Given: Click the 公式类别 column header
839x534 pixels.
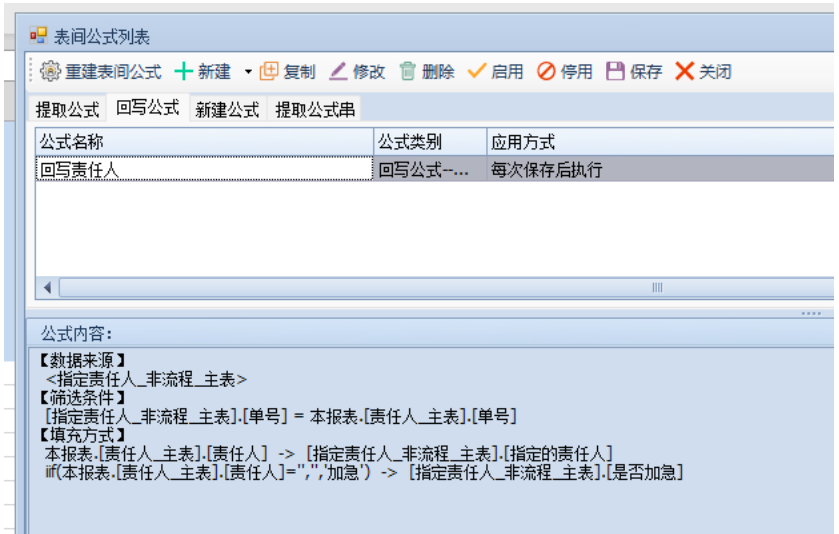Looking at the screenshot, I should tap(430, 143).
